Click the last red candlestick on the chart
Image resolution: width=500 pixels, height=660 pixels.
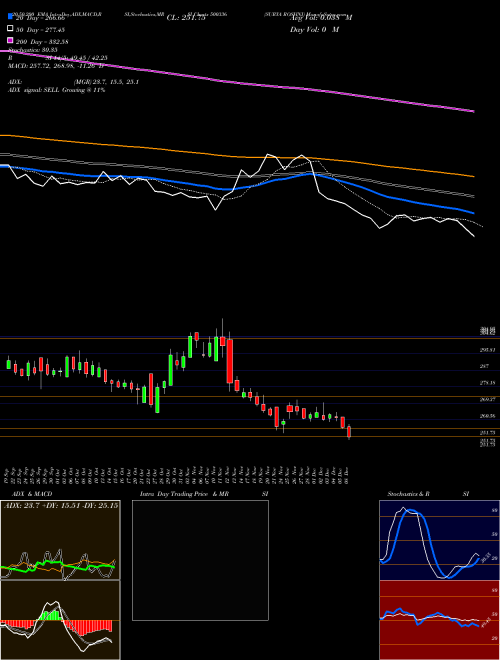349,432
